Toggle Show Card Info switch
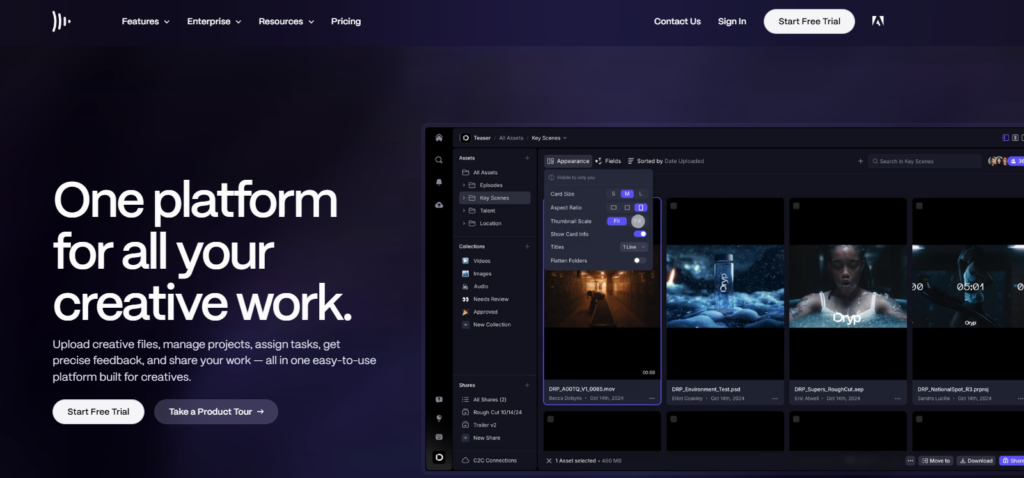Screen dimensions: 1024x478 tap(640, 234)
